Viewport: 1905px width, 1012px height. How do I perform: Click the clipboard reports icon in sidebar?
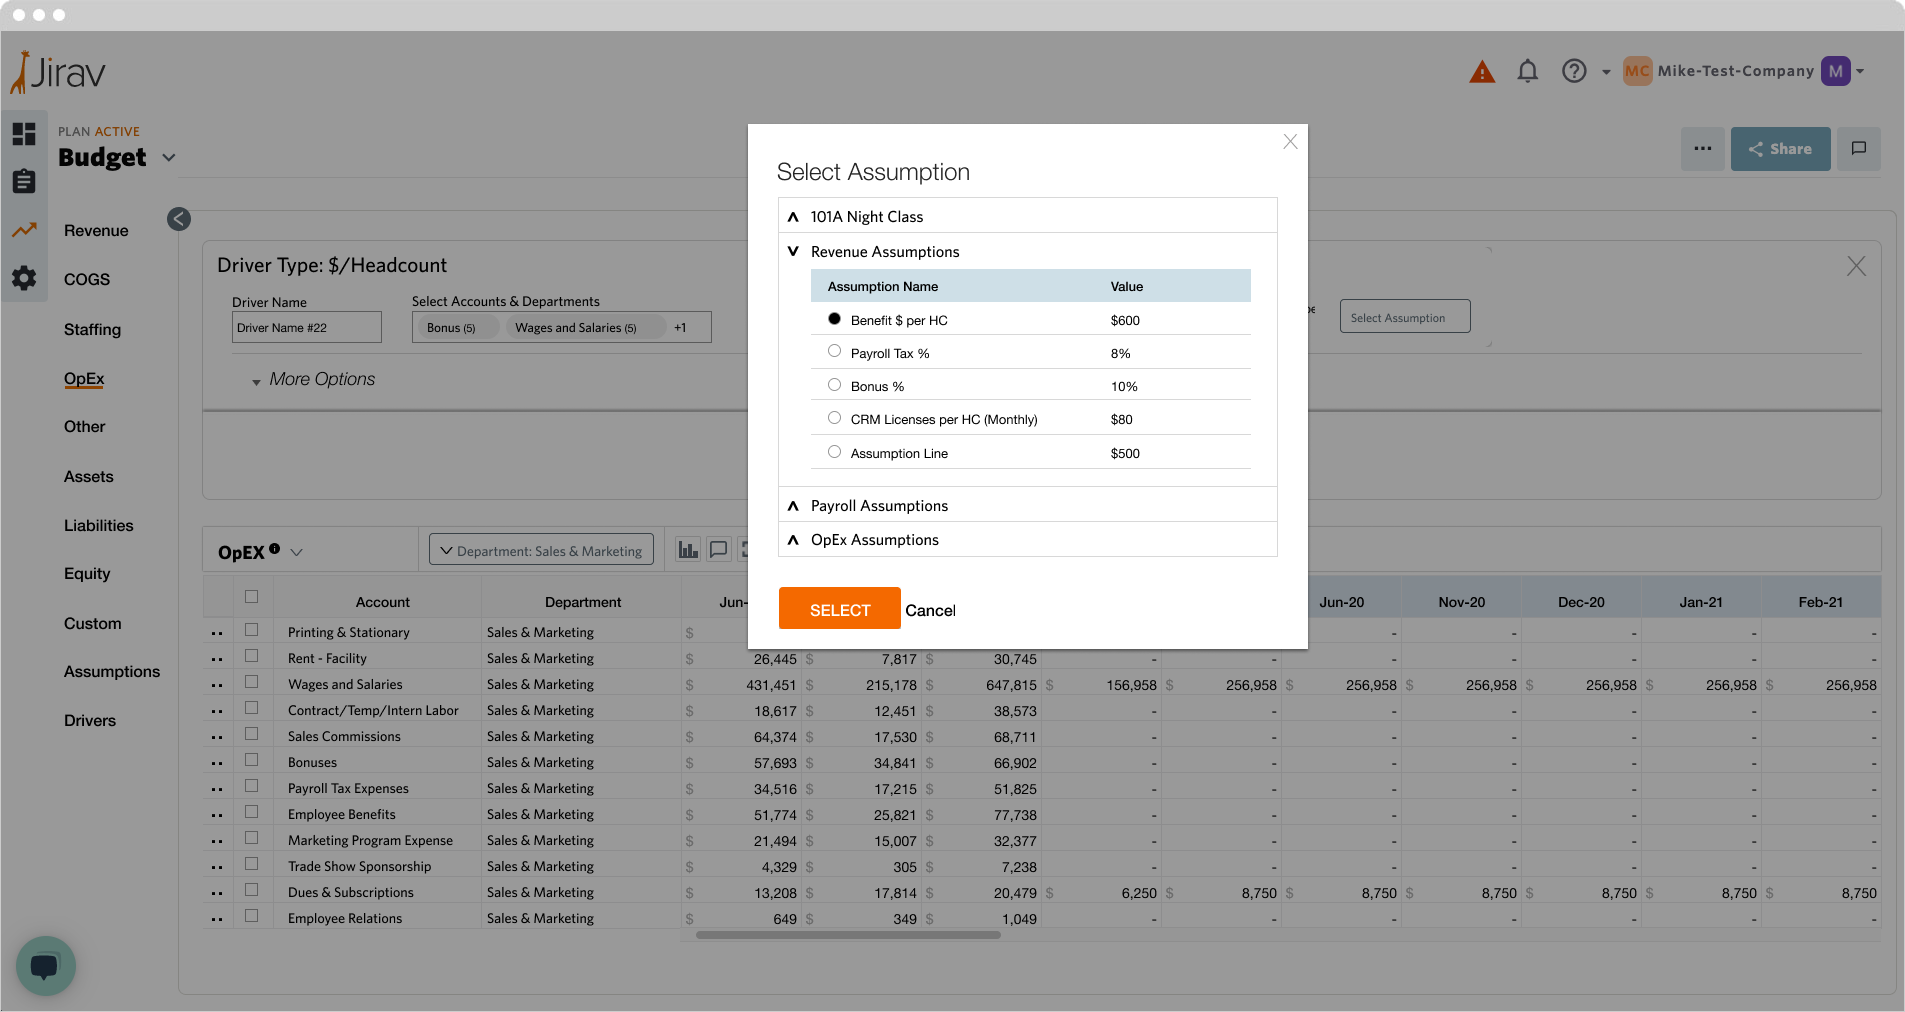[24, 181]
